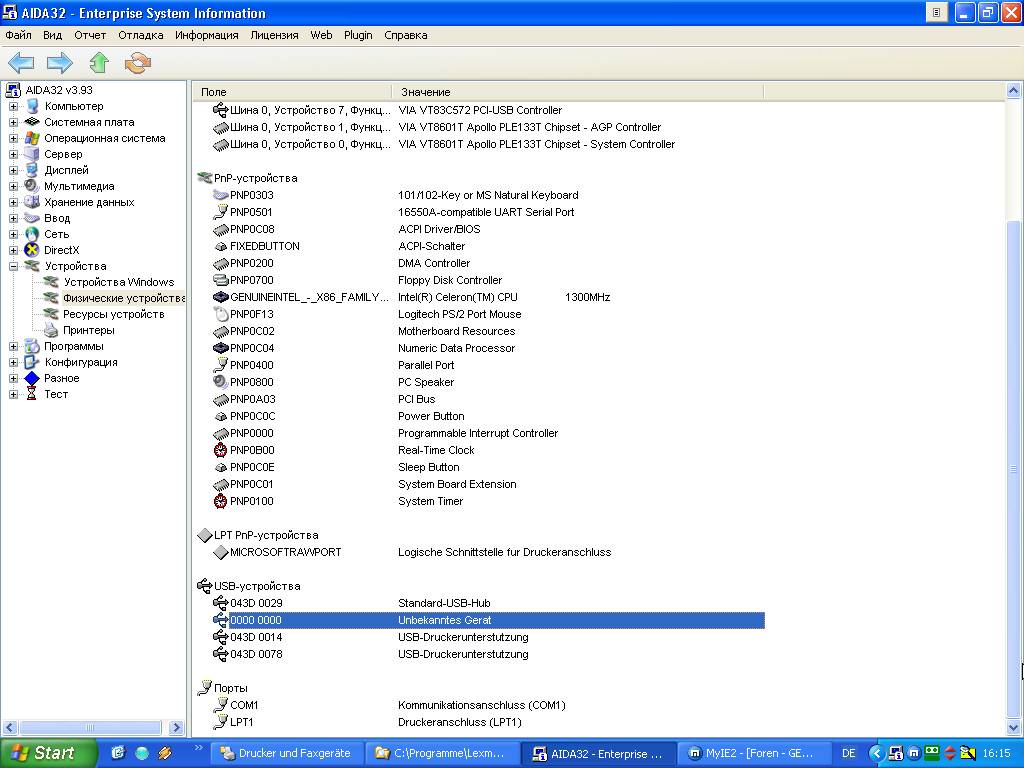The image size is (1024, 768).
Task: Select the 043D 0014 USB device row
Action: click(488, 637)
